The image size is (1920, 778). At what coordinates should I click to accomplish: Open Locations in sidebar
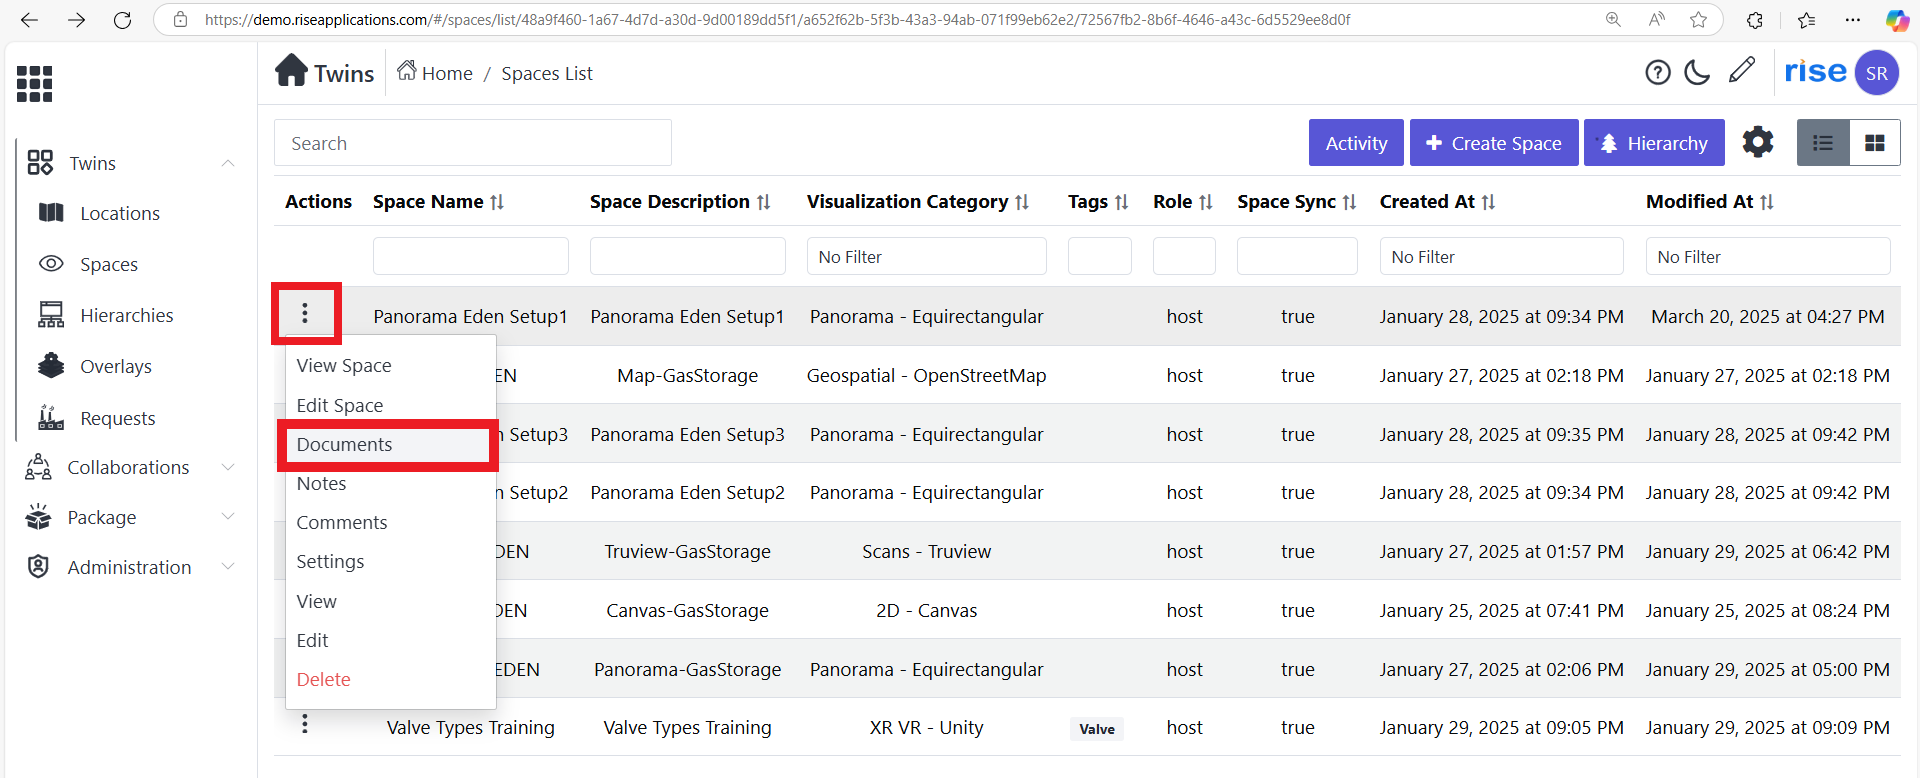click(x=120, y=213)
